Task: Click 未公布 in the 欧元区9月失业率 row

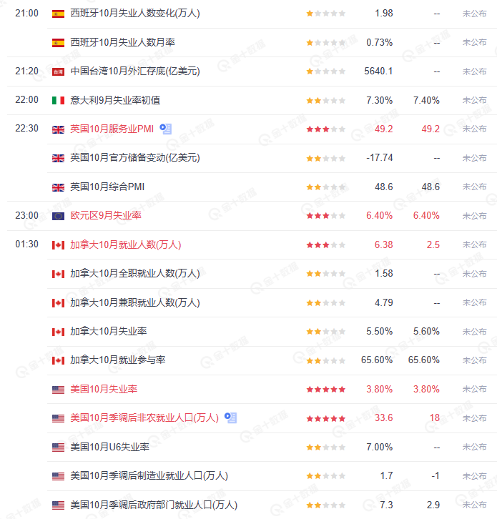Action: (x=474, y=216)
